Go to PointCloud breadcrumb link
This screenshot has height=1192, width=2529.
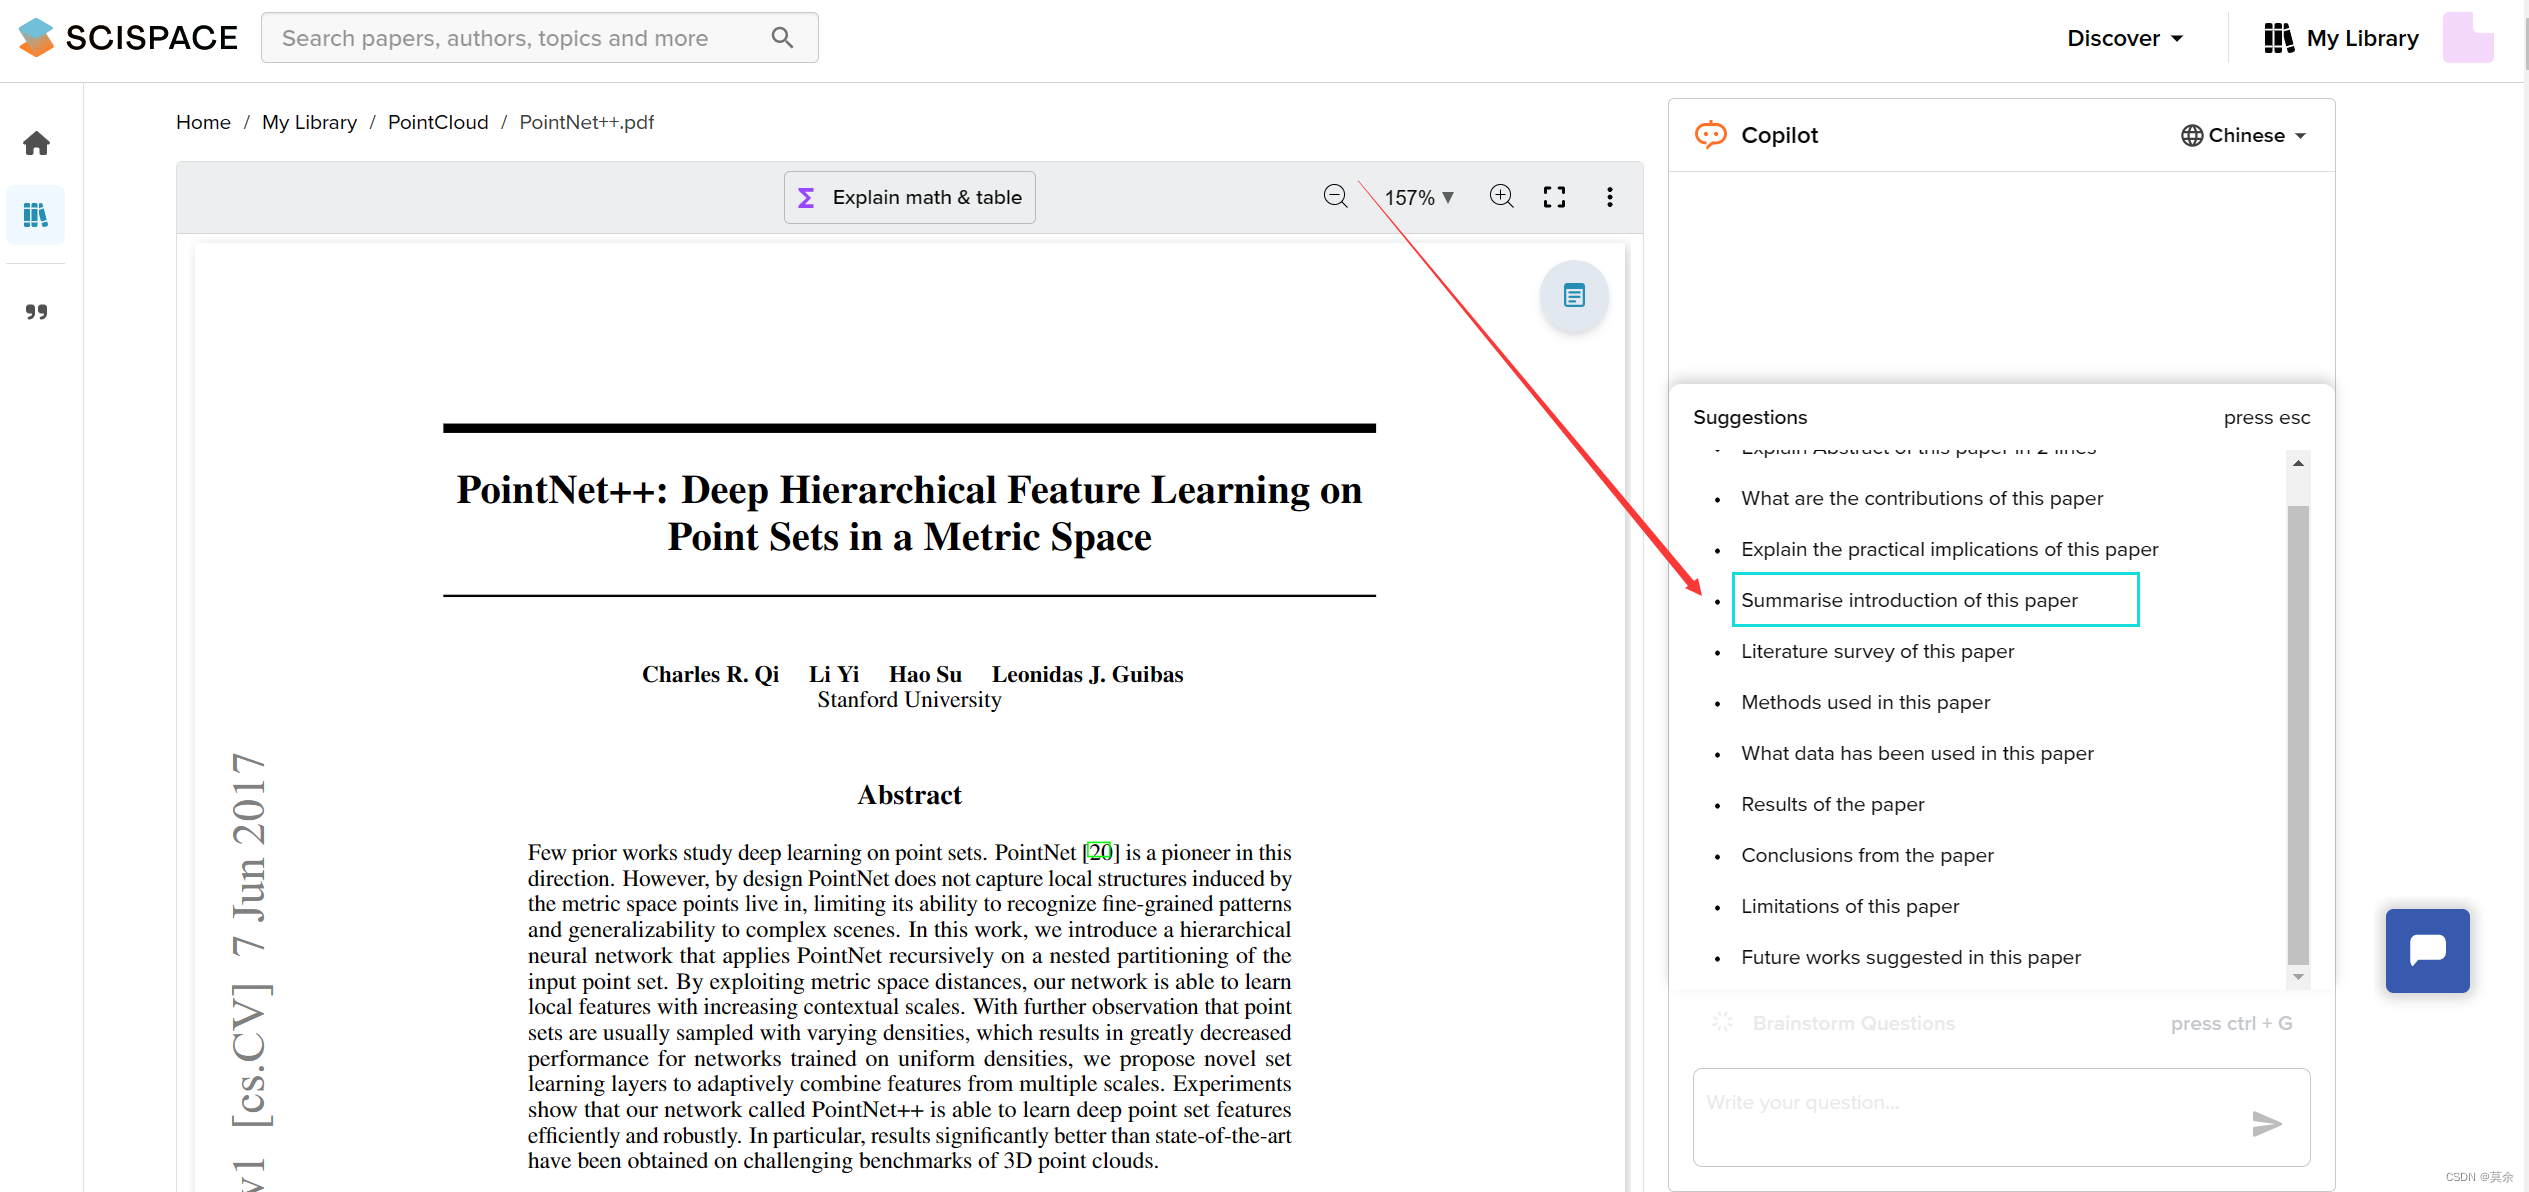point(437,122)
